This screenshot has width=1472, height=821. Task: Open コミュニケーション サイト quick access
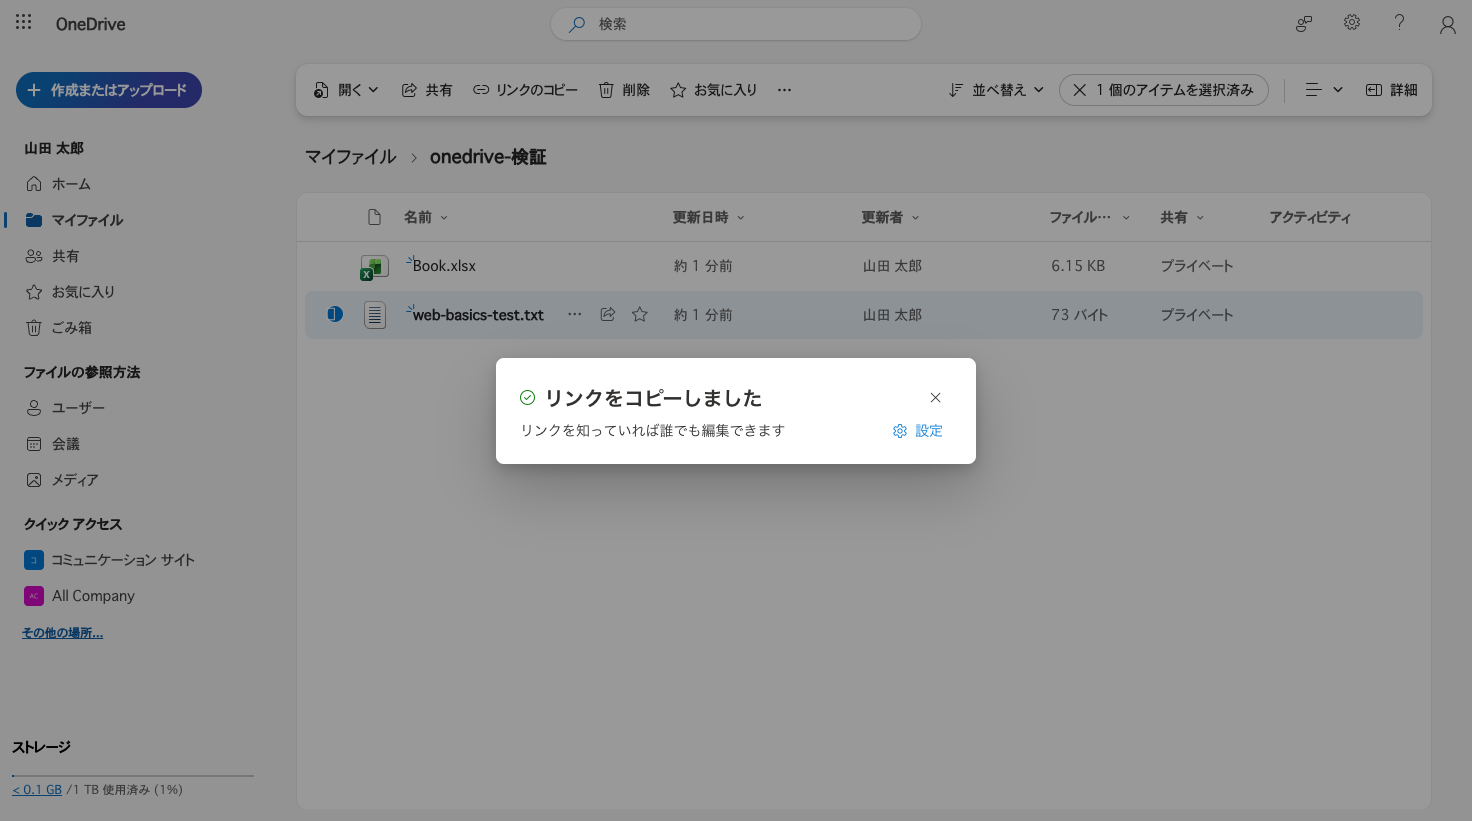[x=110, y=560]
